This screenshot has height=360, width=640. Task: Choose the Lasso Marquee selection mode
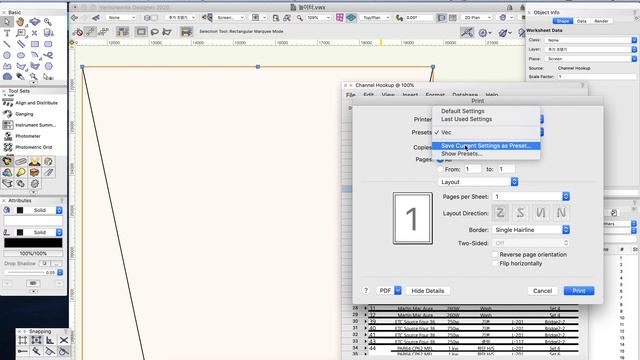(x=155, y=31)
